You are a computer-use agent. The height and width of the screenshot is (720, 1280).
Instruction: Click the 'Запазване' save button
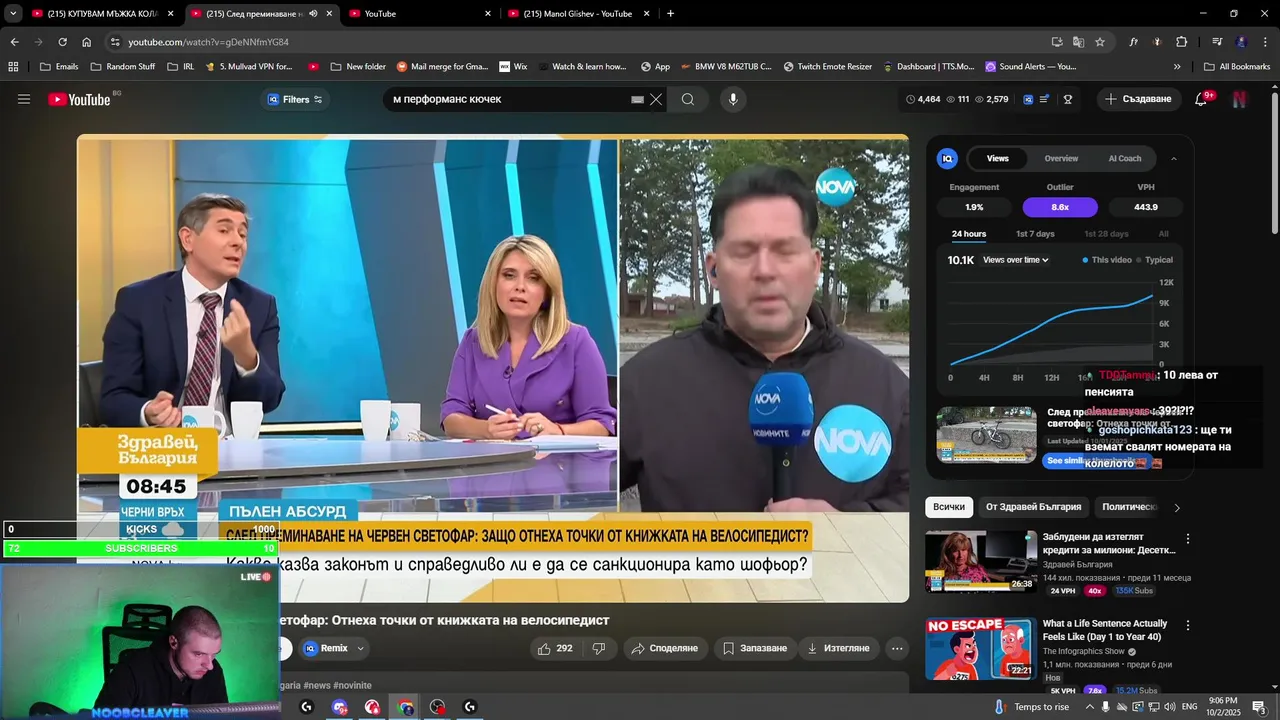pyautogui.click(x=755, y=648)
